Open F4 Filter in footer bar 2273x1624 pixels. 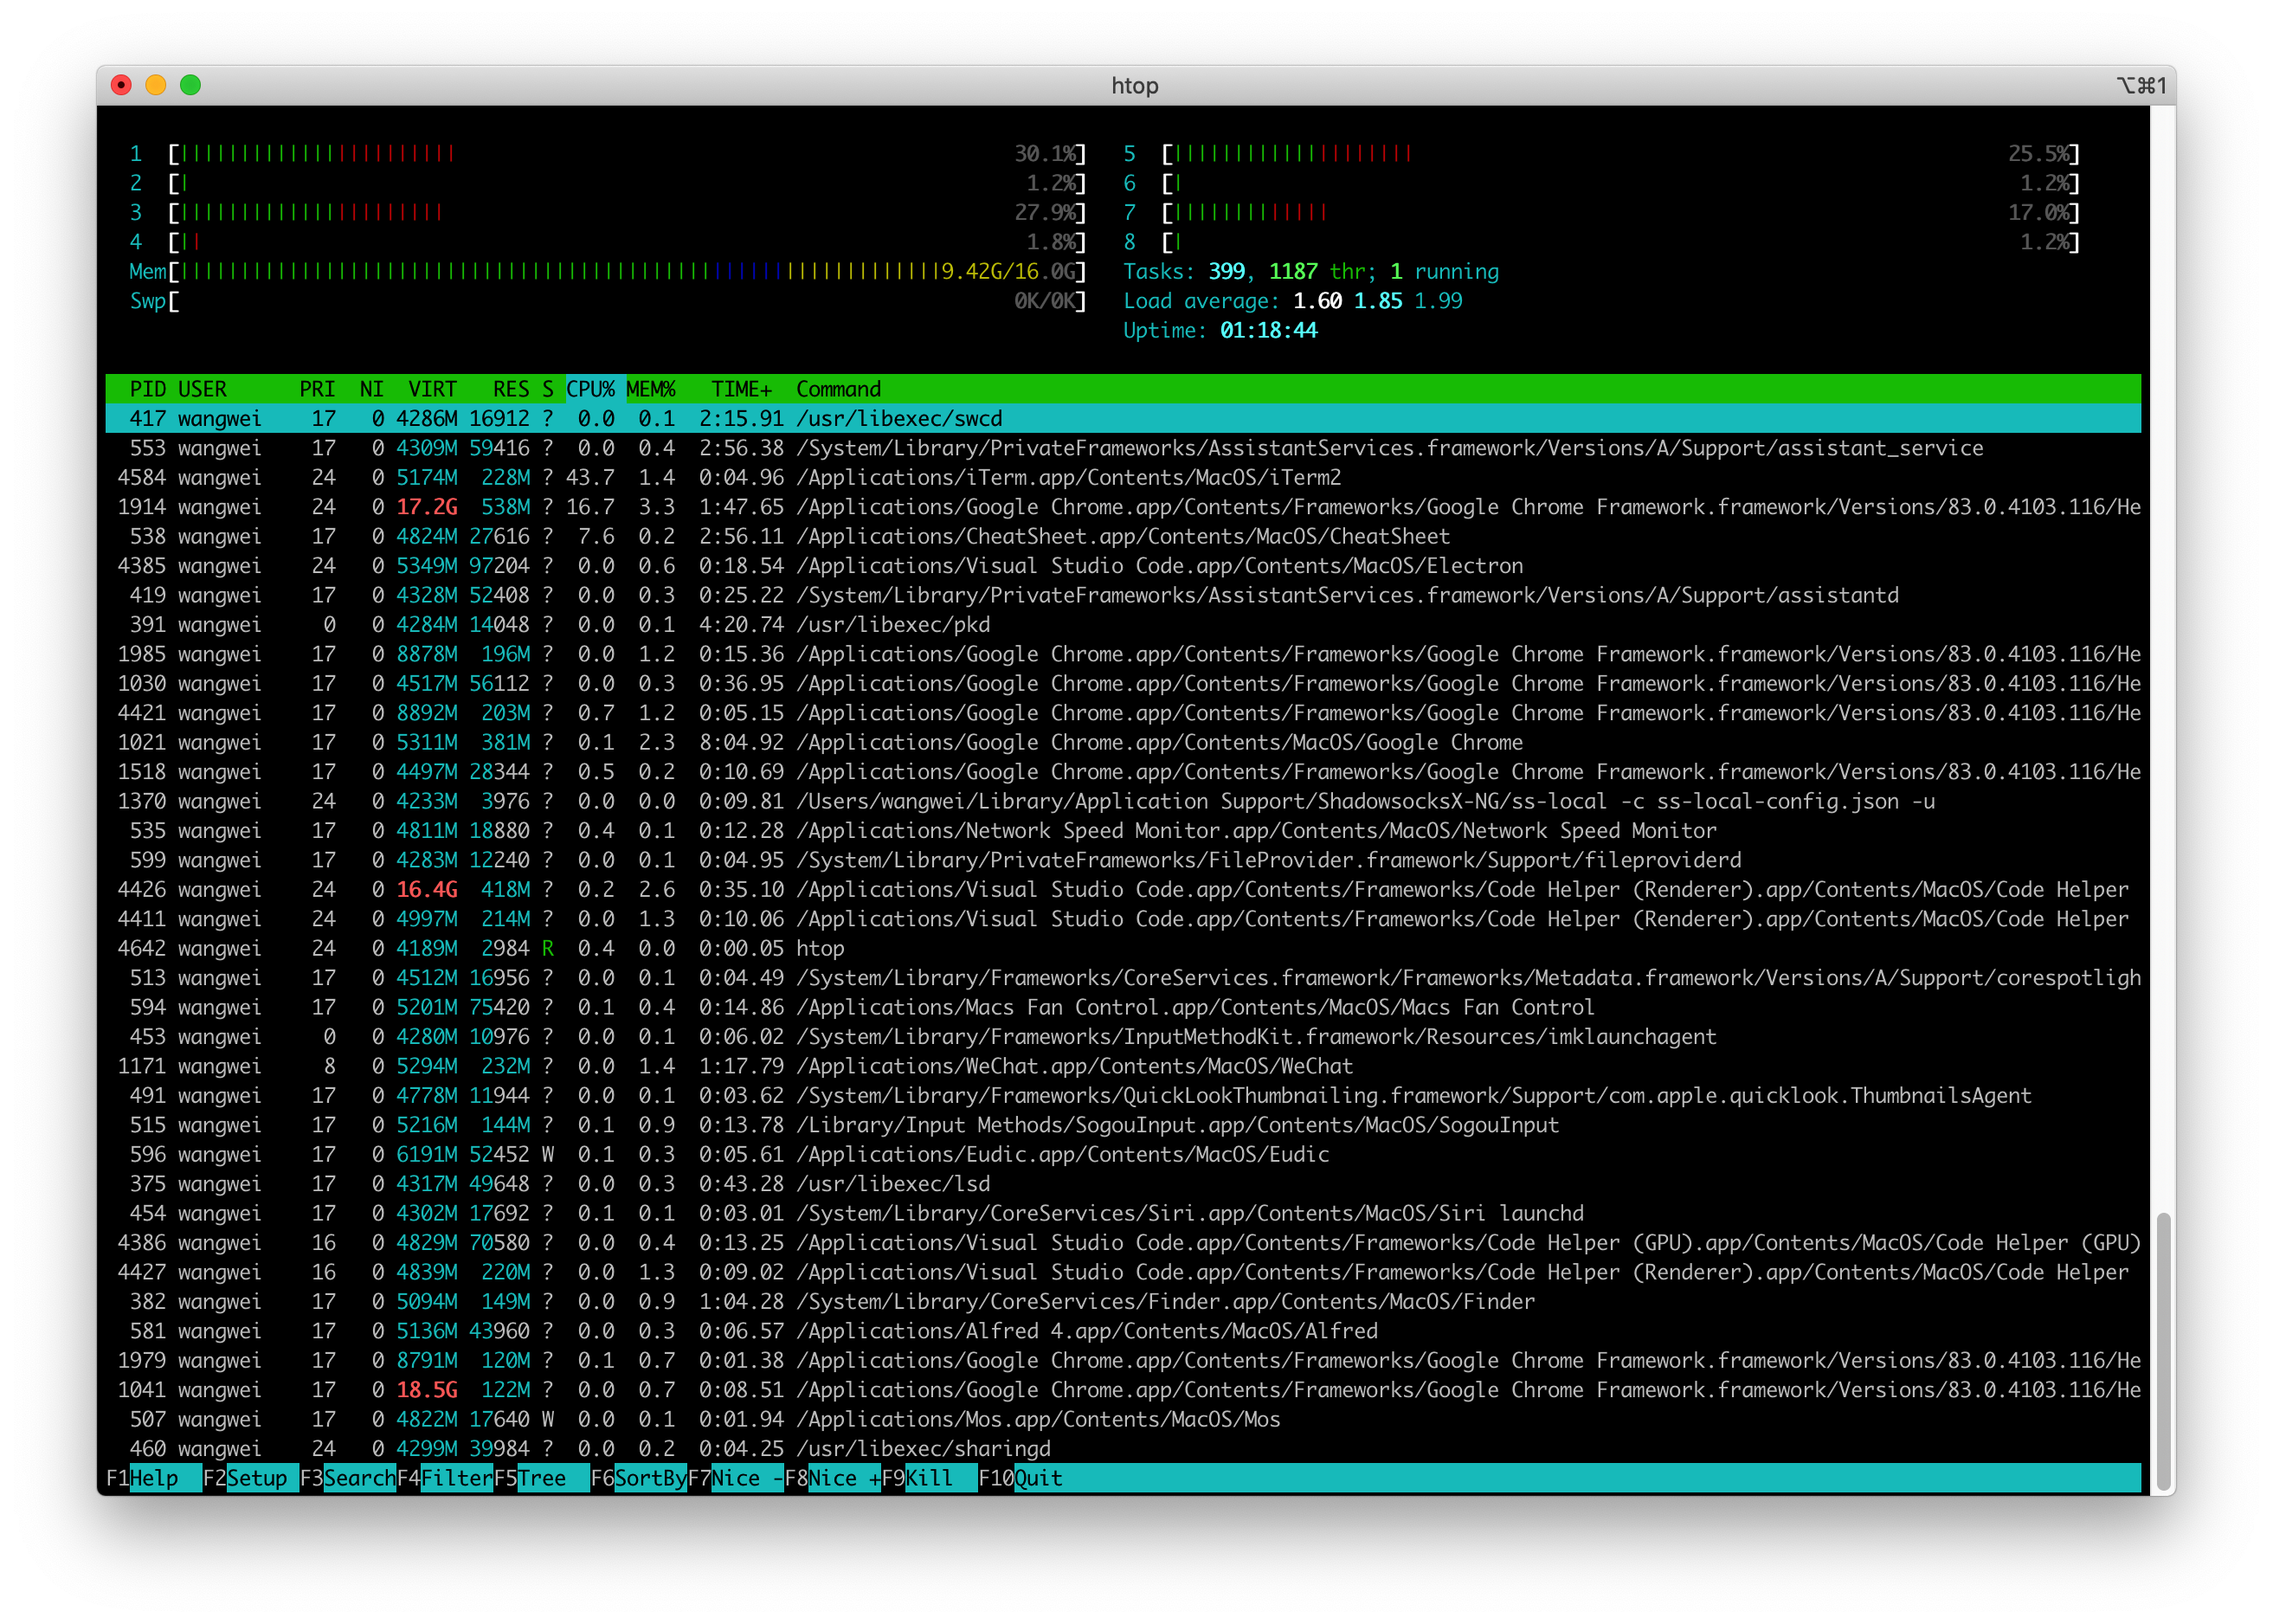click(x=445, y=1477)
